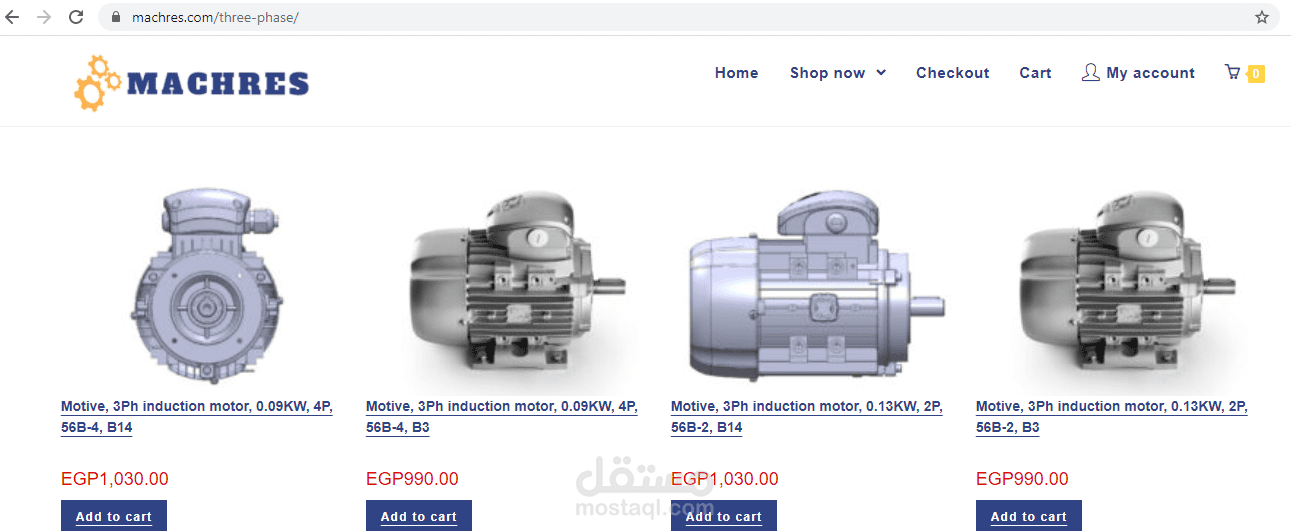Add the 0.13KW 2P B3 motor to cart
Image resolution: width=1291 pixels, height=531 pixels.
pyautogui.click(x=1029, y=516)
